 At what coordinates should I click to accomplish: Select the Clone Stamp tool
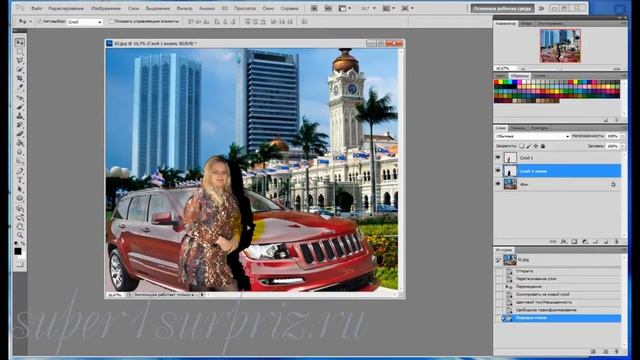point(20,116)
